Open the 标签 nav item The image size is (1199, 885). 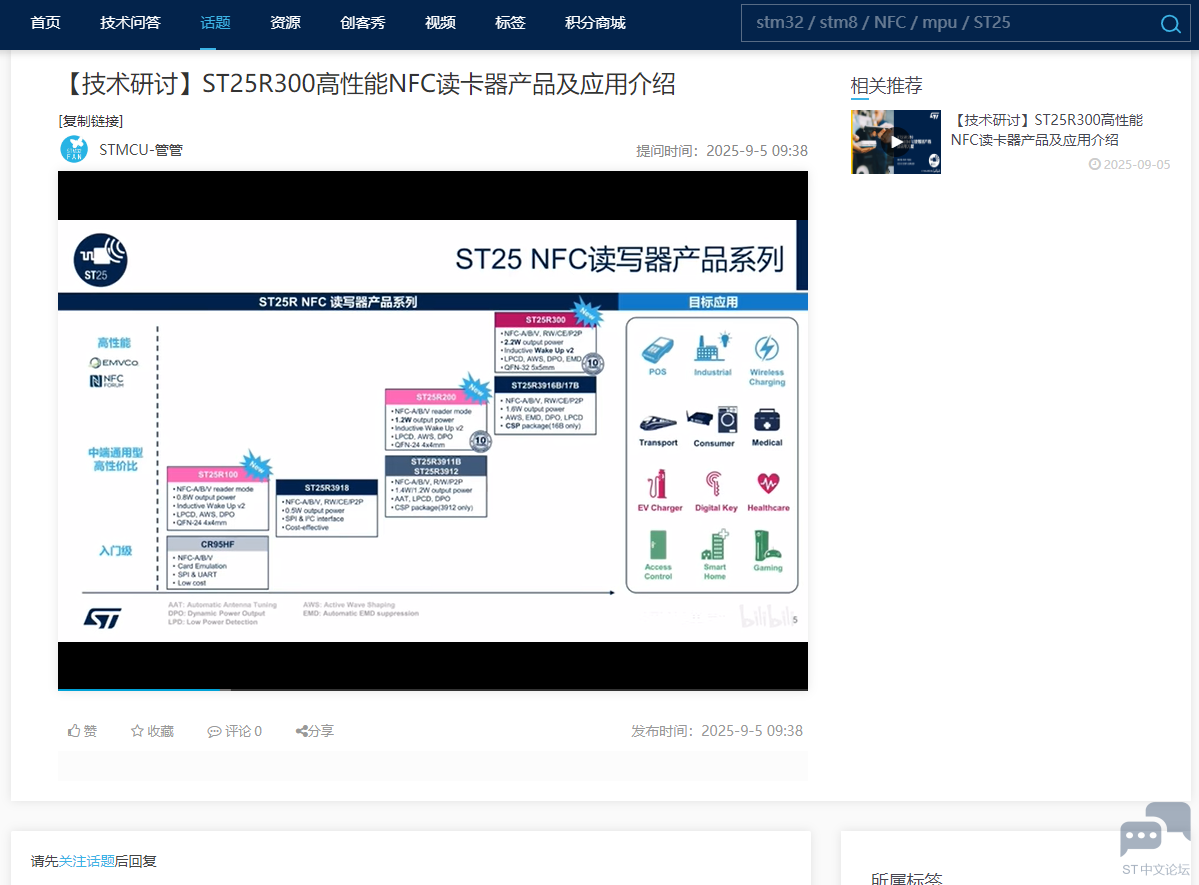510,23
